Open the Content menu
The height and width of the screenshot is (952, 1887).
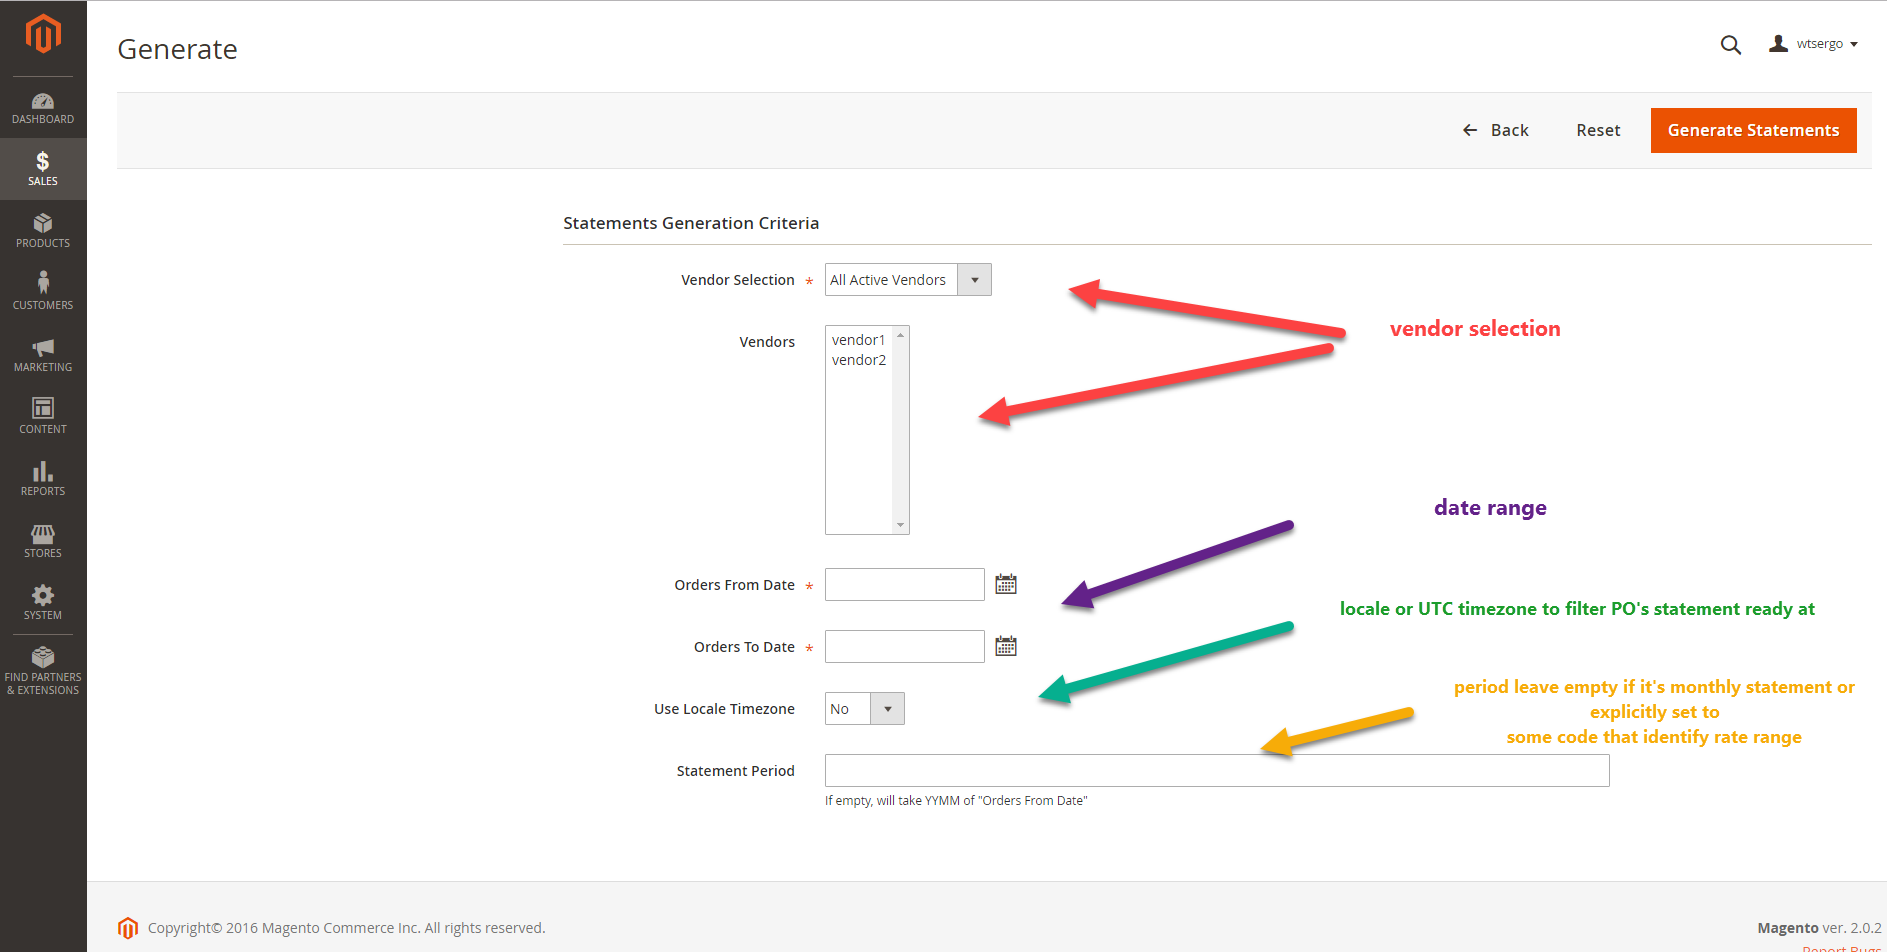[43, 417]
